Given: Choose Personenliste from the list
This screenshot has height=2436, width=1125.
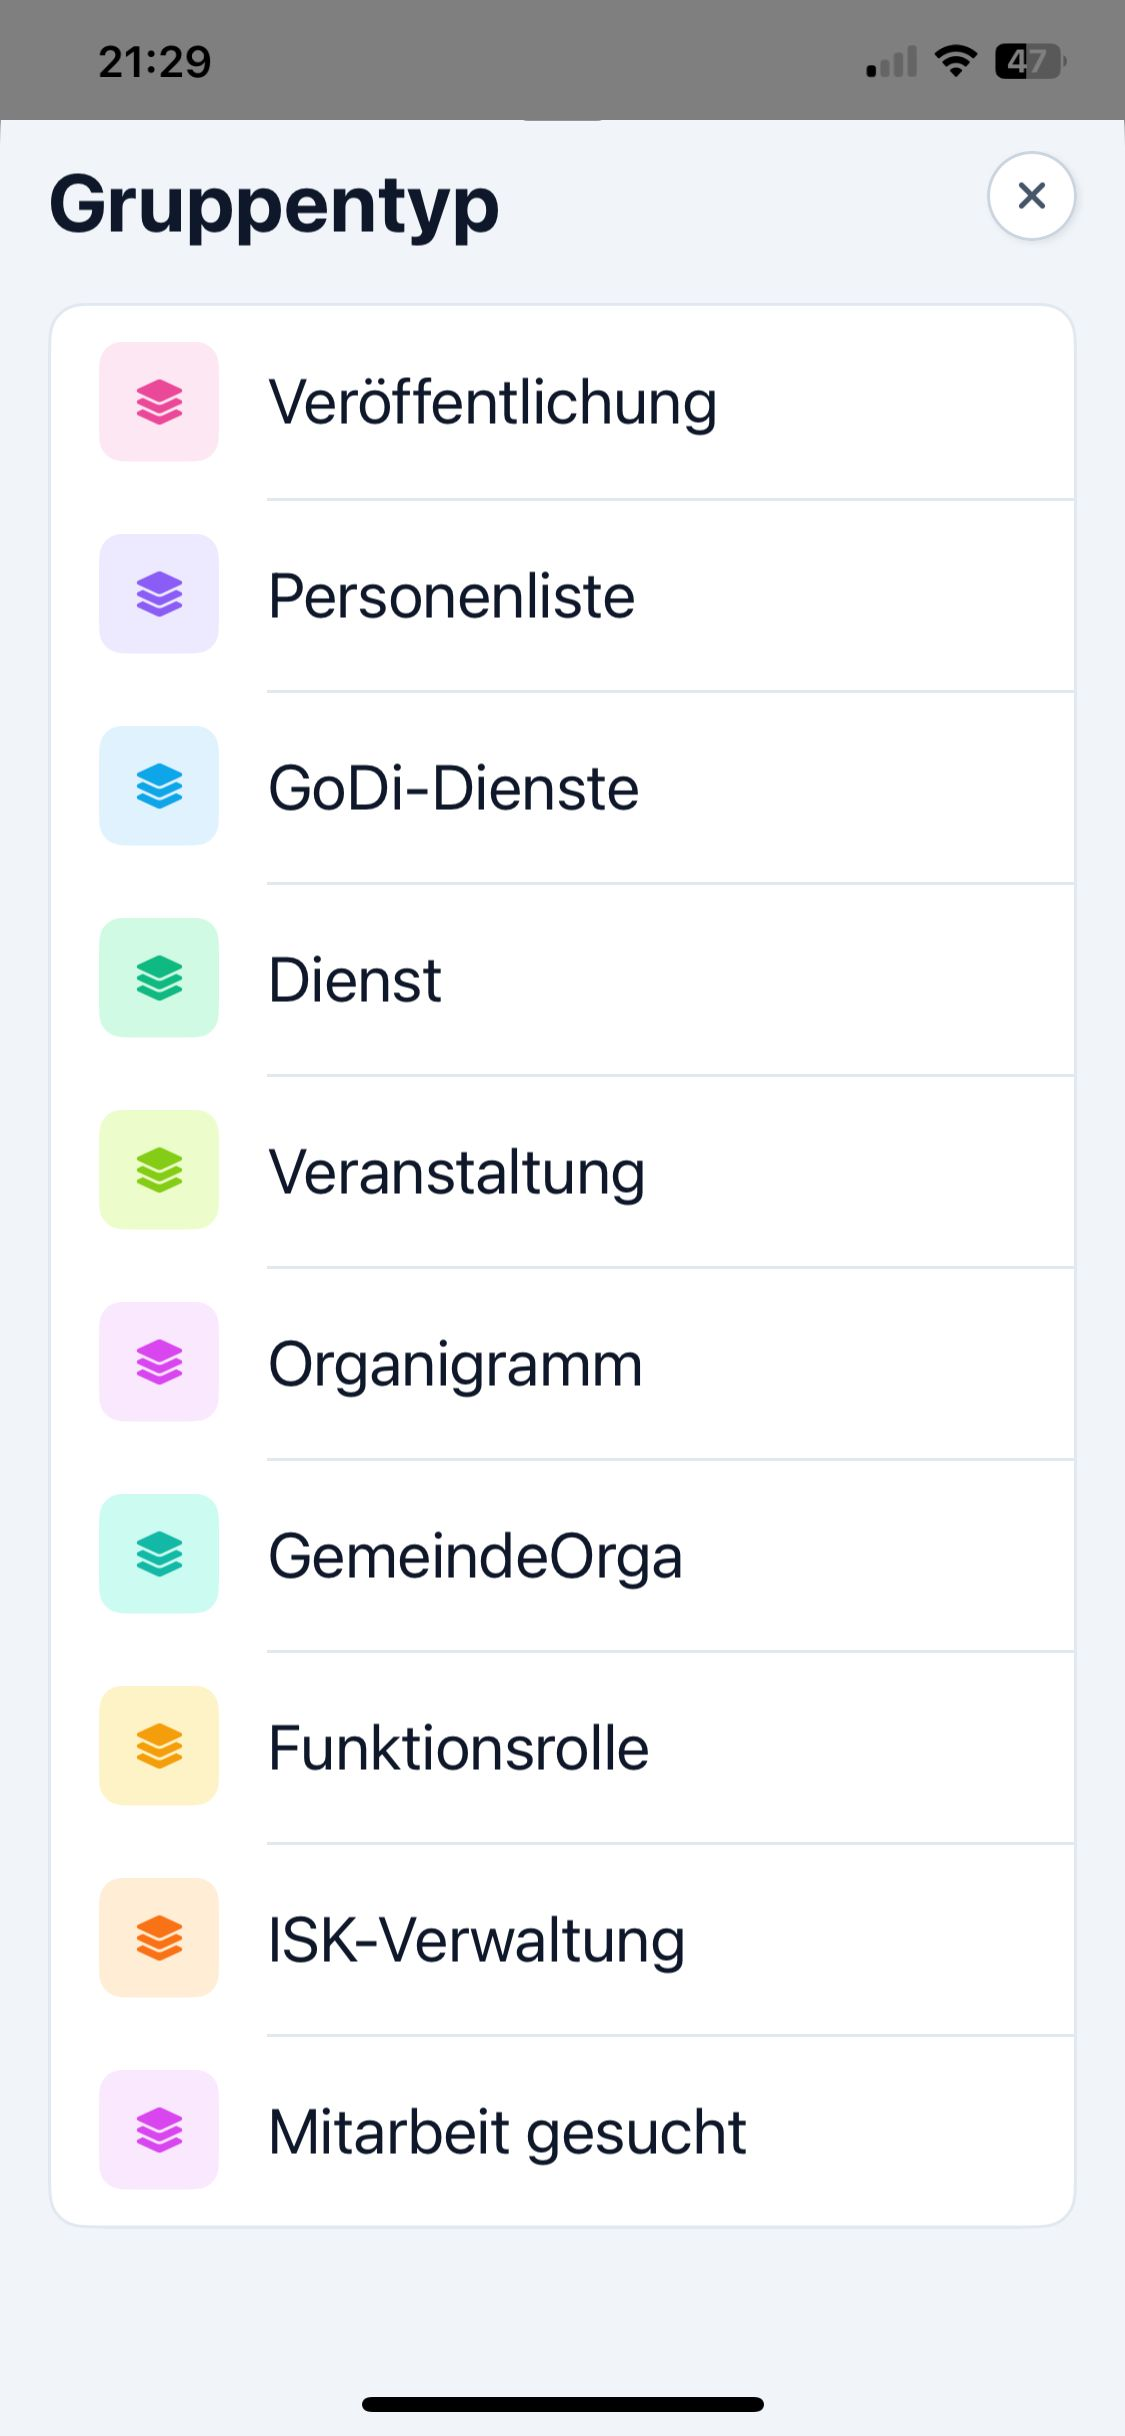Looking at the screenshot, I should tap(452, 597).
